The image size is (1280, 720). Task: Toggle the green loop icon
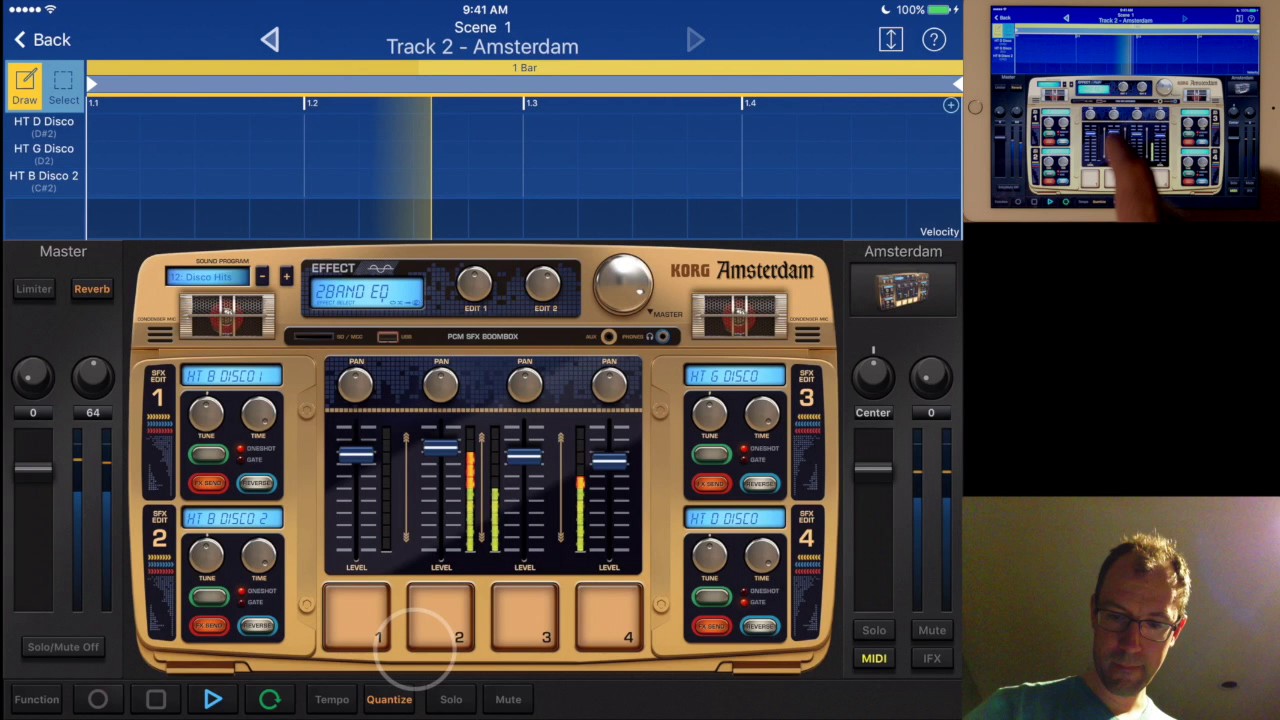[270, 700]
